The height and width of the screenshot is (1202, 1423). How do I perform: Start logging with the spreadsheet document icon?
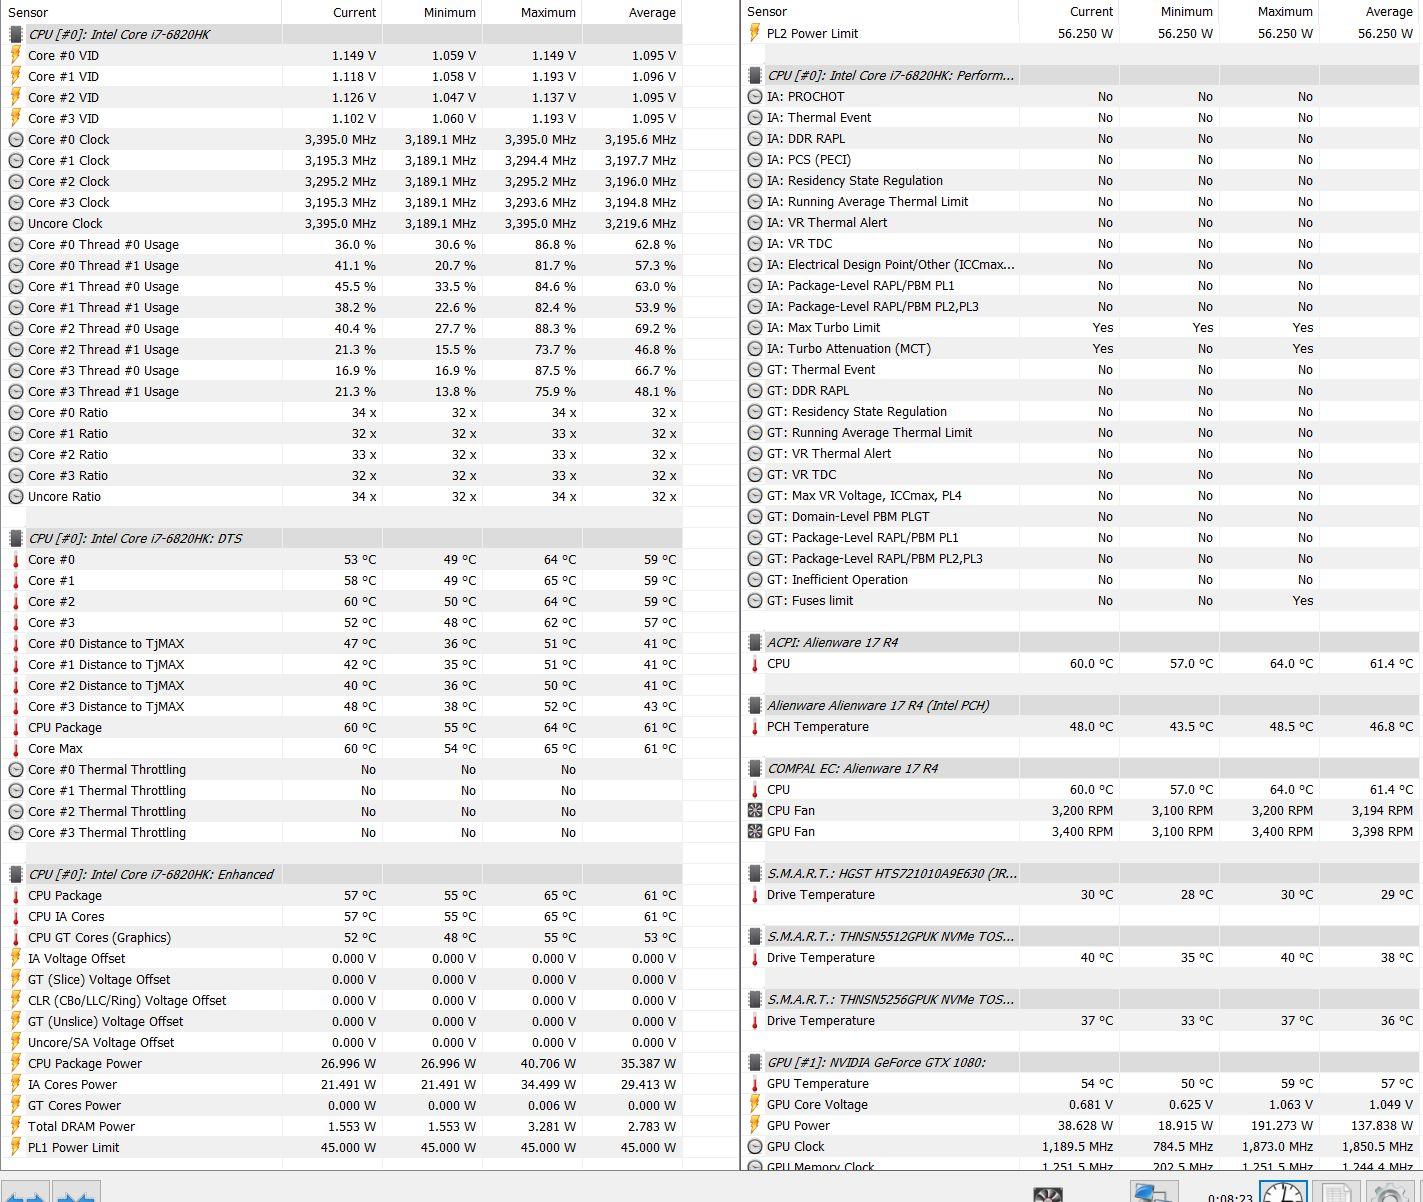click(1335, 1194)
